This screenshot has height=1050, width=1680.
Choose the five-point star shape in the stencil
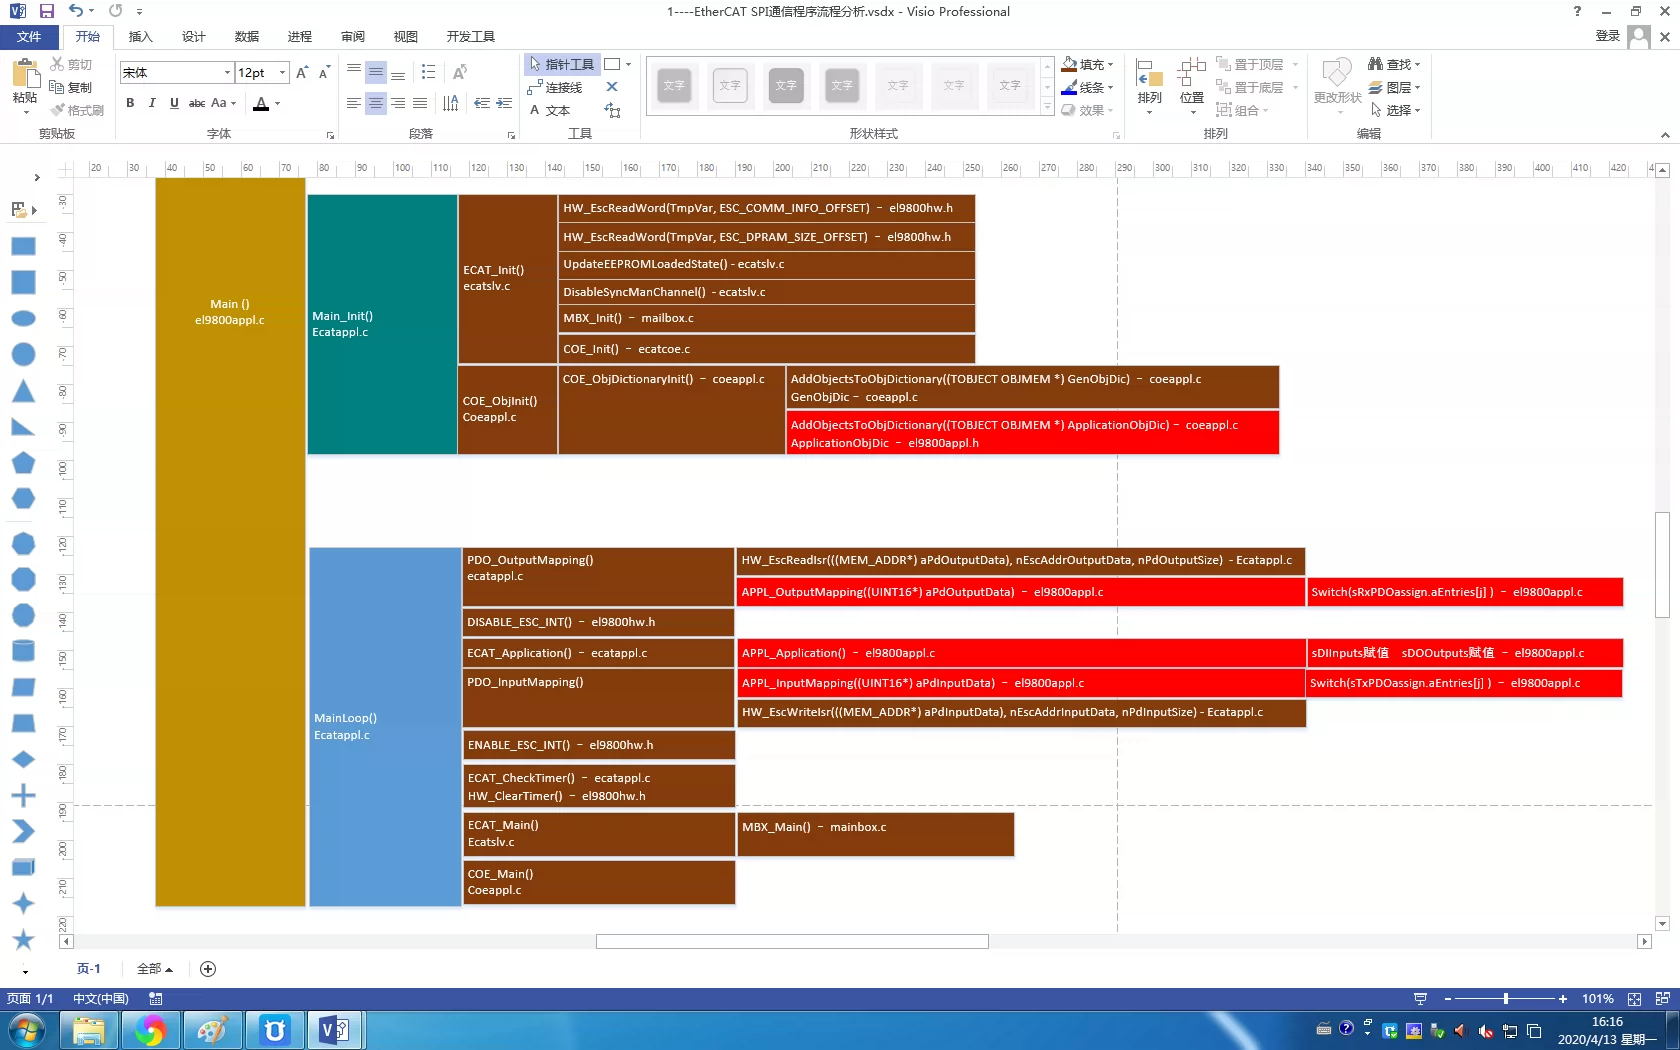coord(23,939)
